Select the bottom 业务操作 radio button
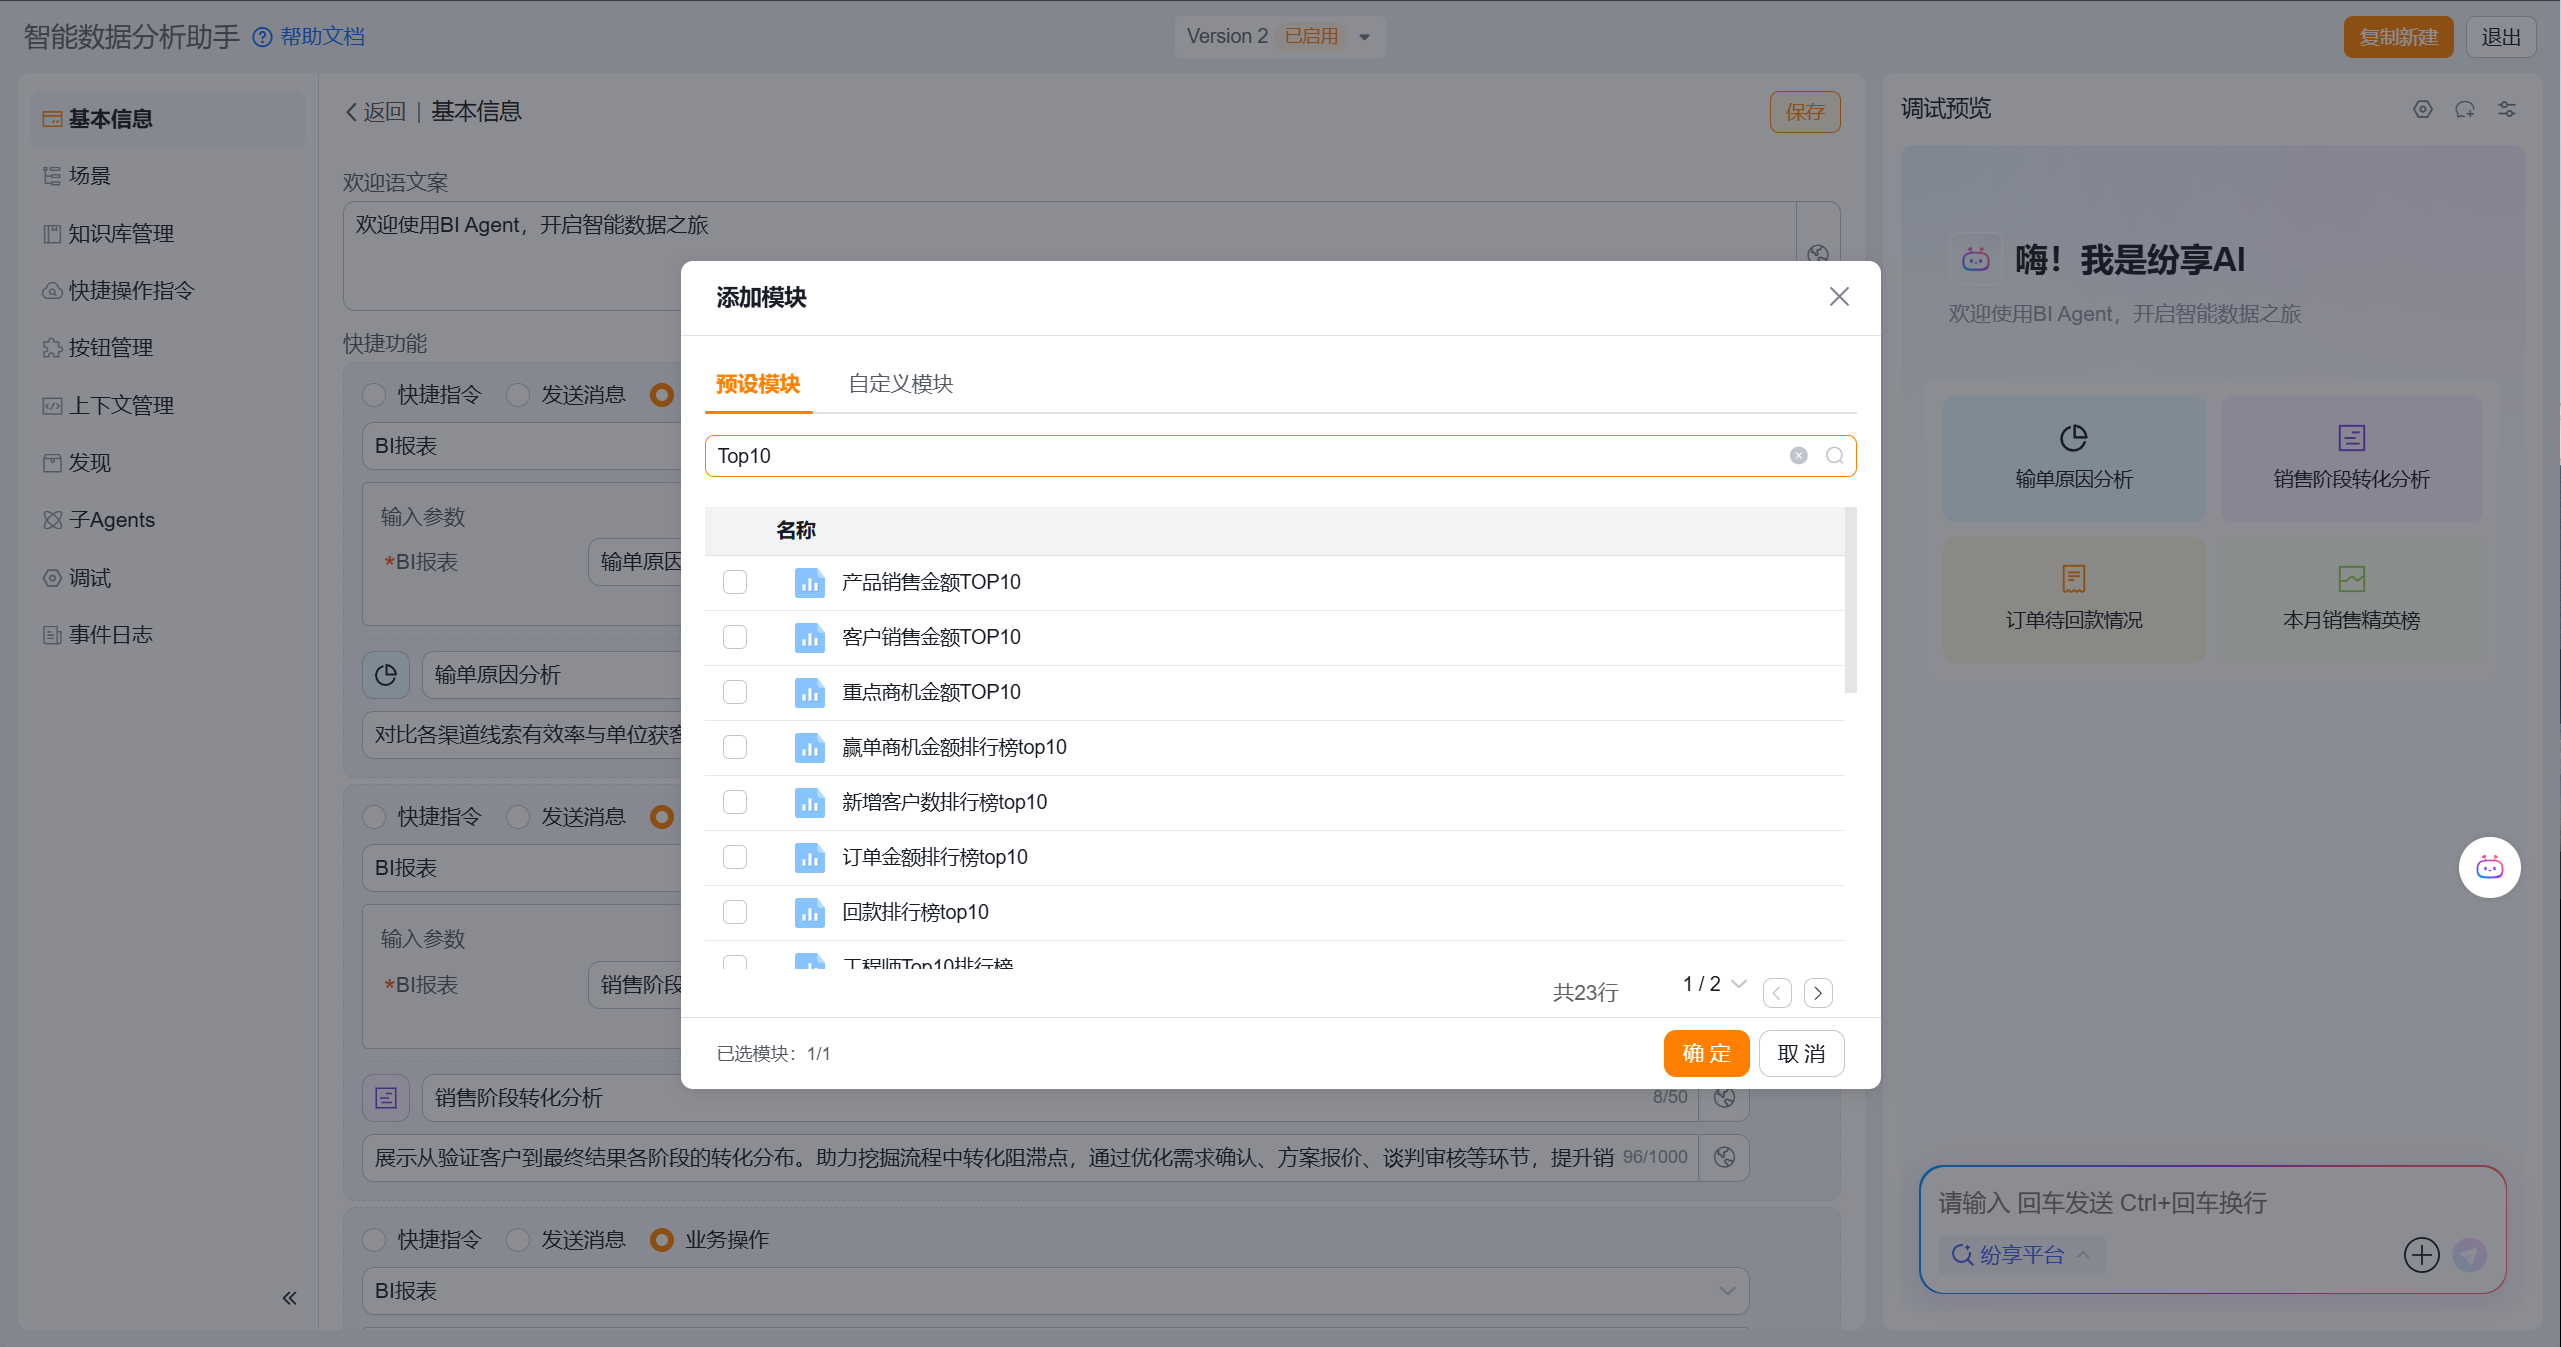This screenshot has height=1347, width=2561. [x=661, y=1239]
